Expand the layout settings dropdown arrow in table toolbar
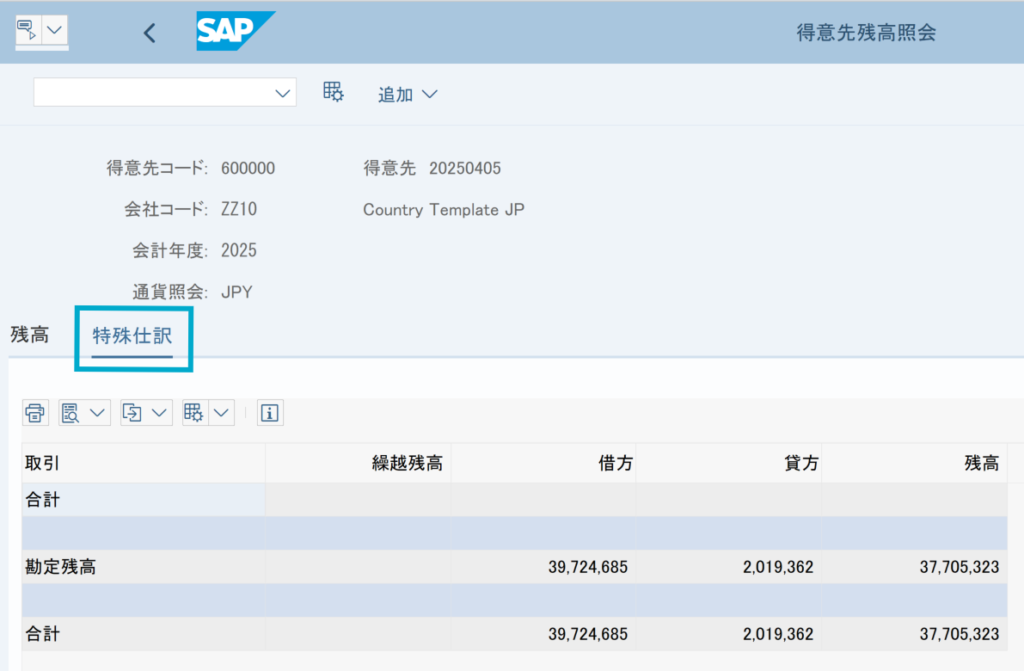The image size is (1024, 671). [222, 413]
